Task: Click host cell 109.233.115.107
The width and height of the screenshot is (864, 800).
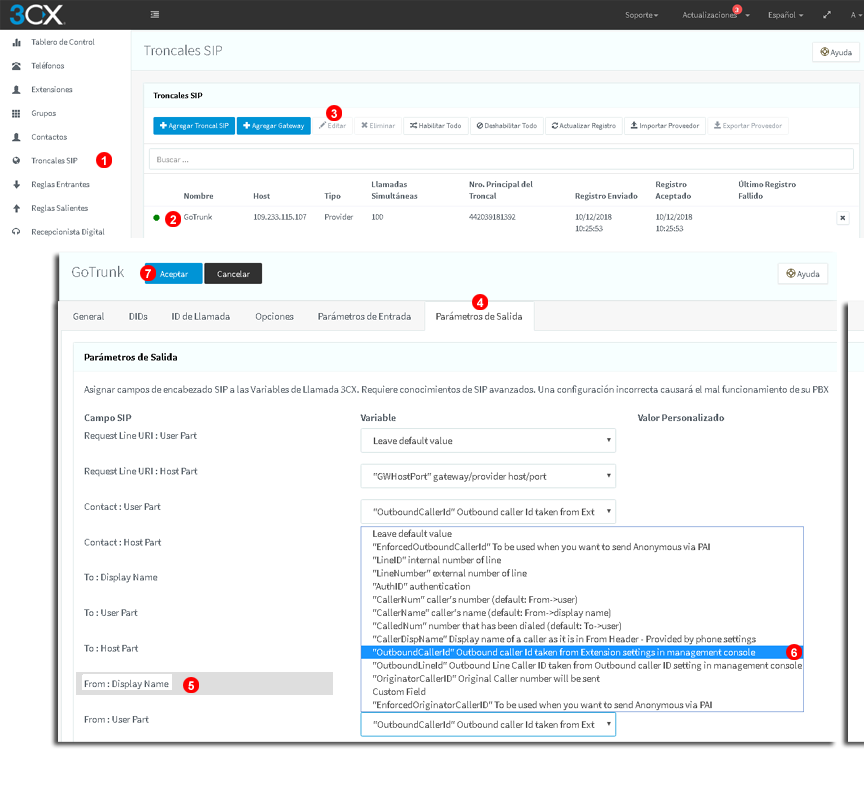Action: (x=280, y=217)
